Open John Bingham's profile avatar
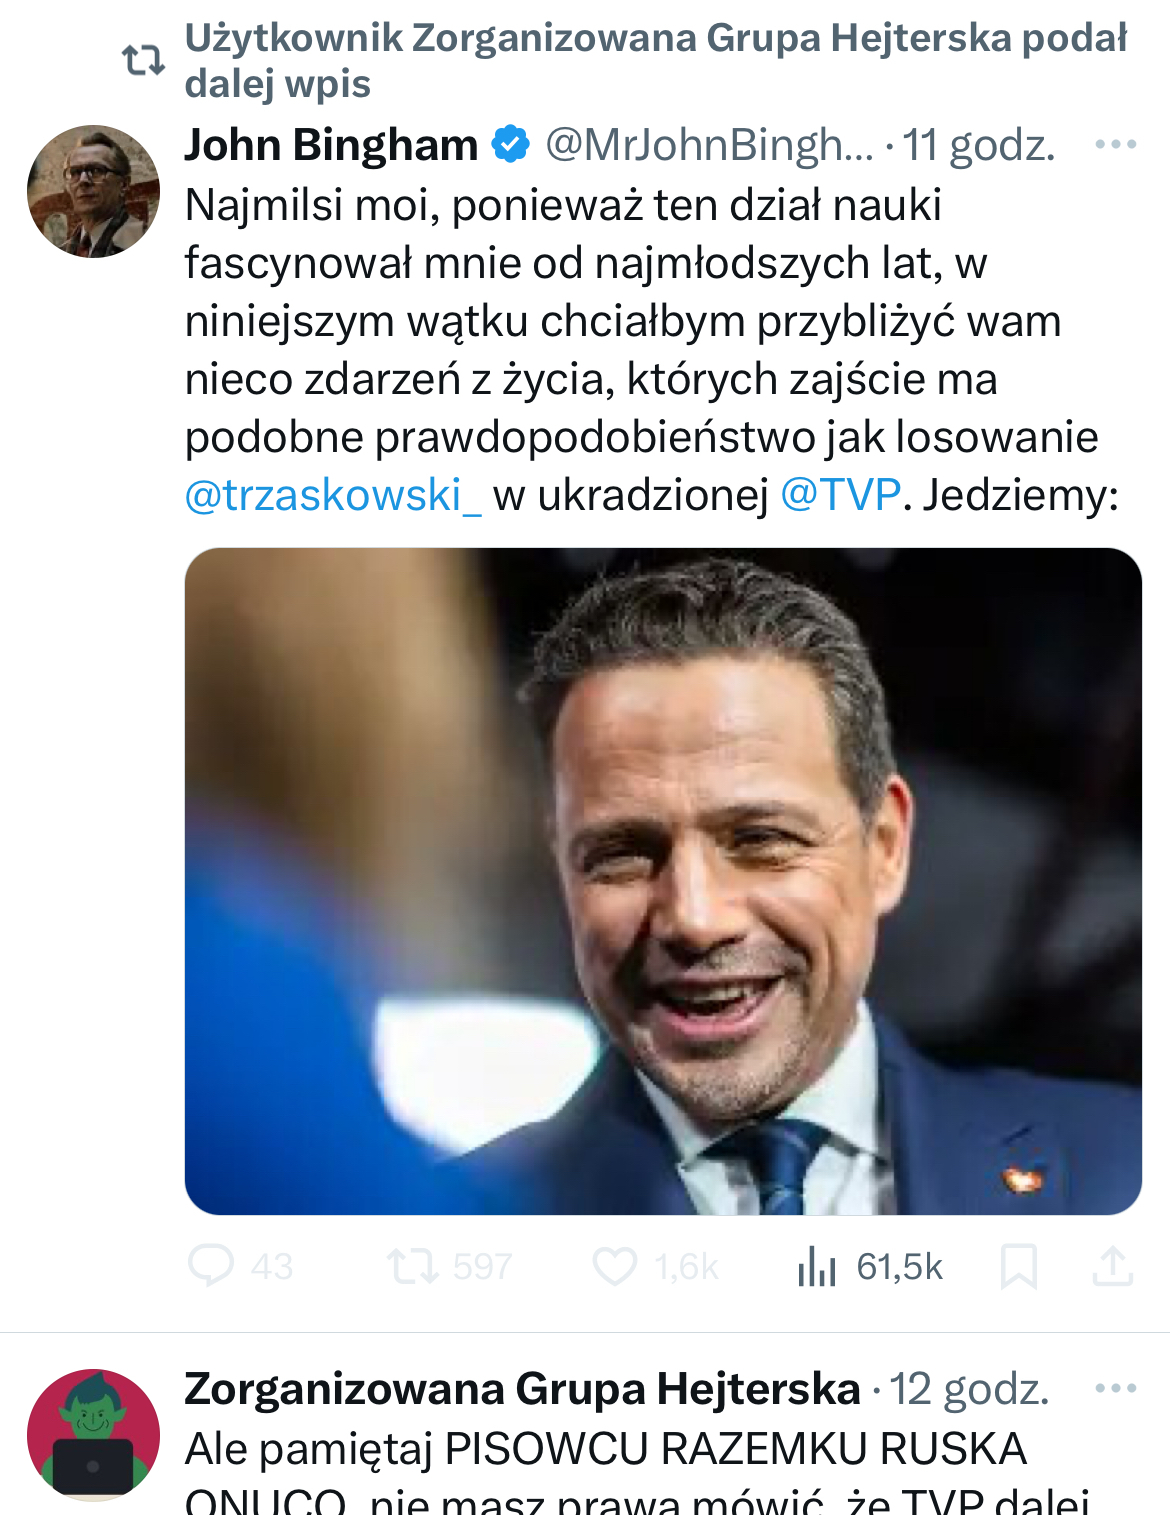1170x1515 pixels. tap(93, 191)
